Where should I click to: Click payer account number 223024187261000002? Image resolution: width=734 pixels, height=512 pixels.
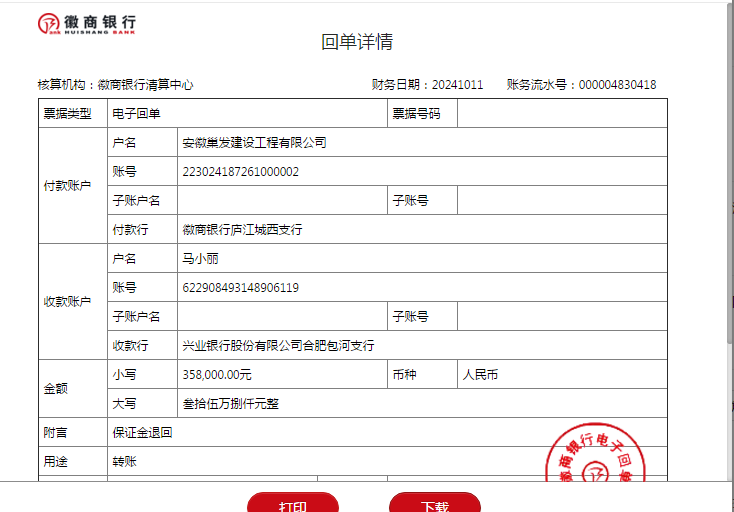tap(240, 172)
